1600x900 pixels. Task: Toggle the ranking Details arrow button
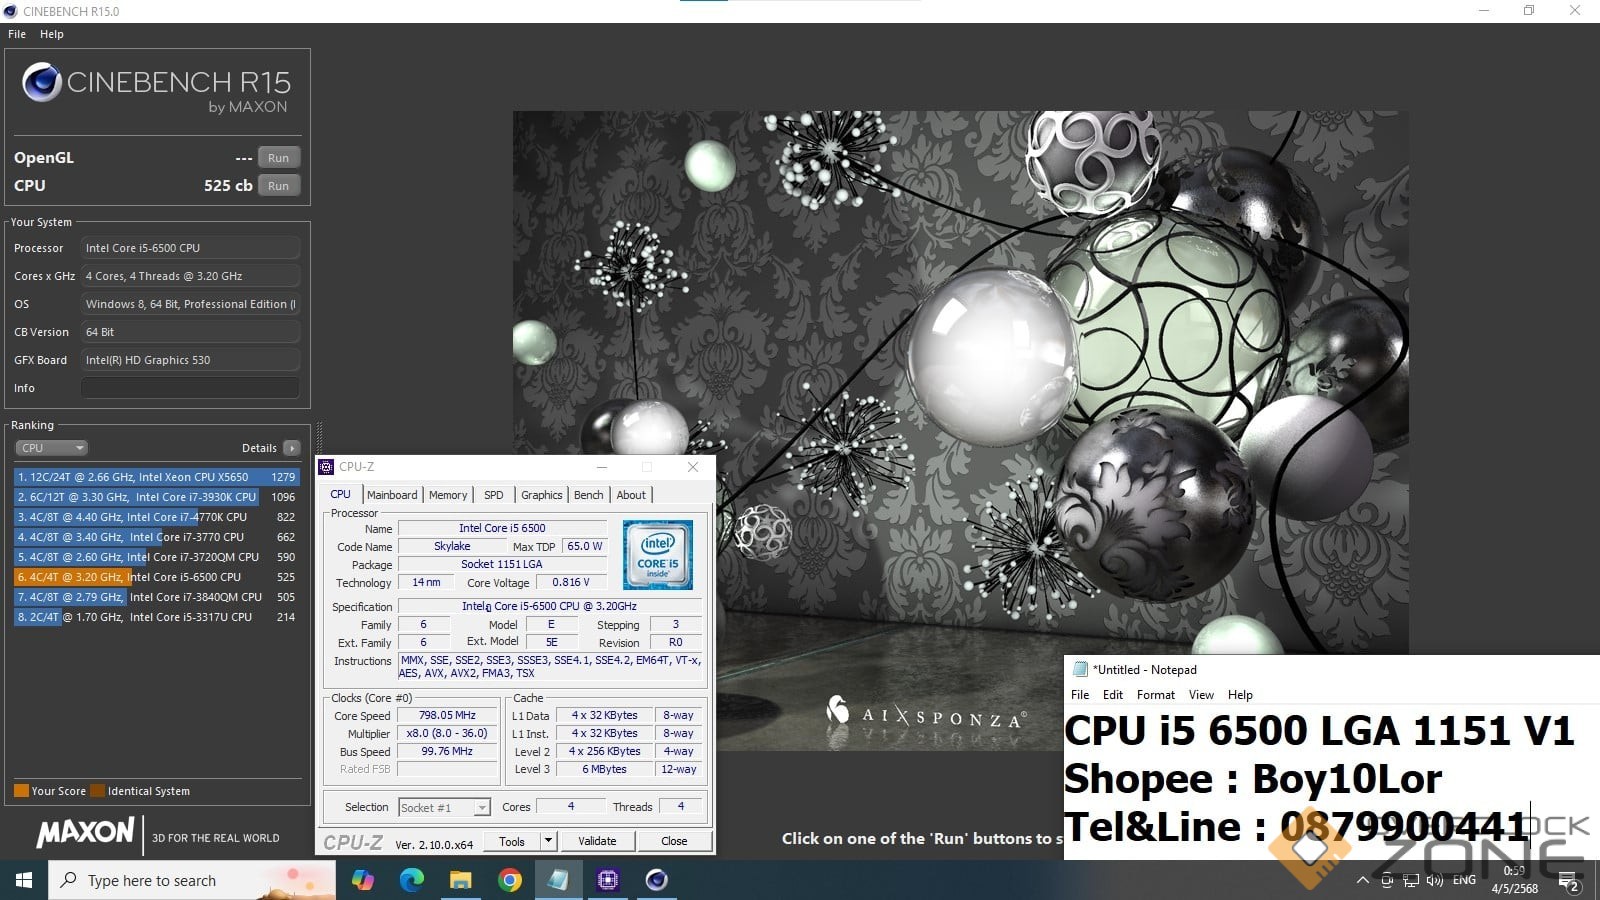tap(291, 448)
